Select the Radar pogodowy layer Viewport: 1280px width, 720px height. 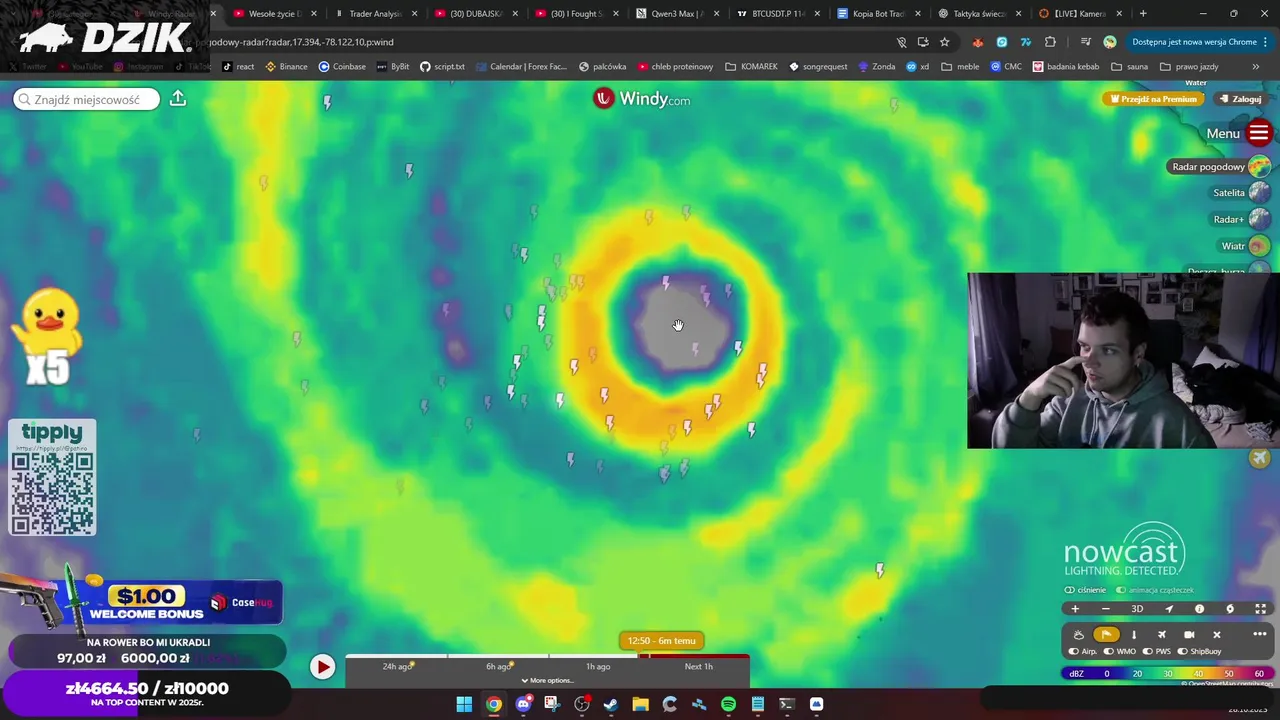1220,167
